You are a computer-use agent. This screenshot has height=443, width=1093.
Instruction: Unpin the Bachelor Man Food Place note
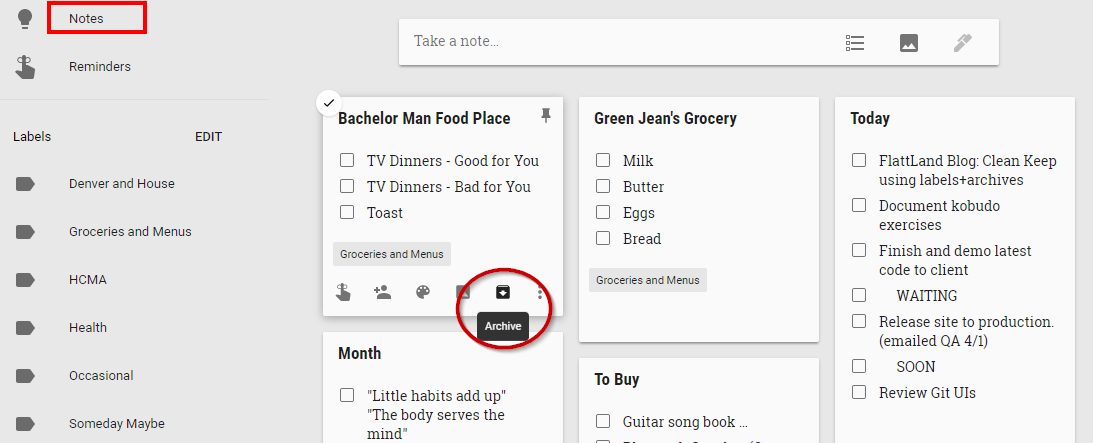(x=546, y=116)
